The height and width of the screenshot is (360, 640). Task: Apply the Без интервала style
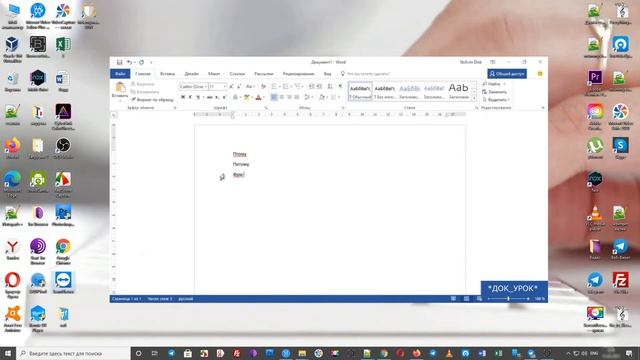(384, 91)
